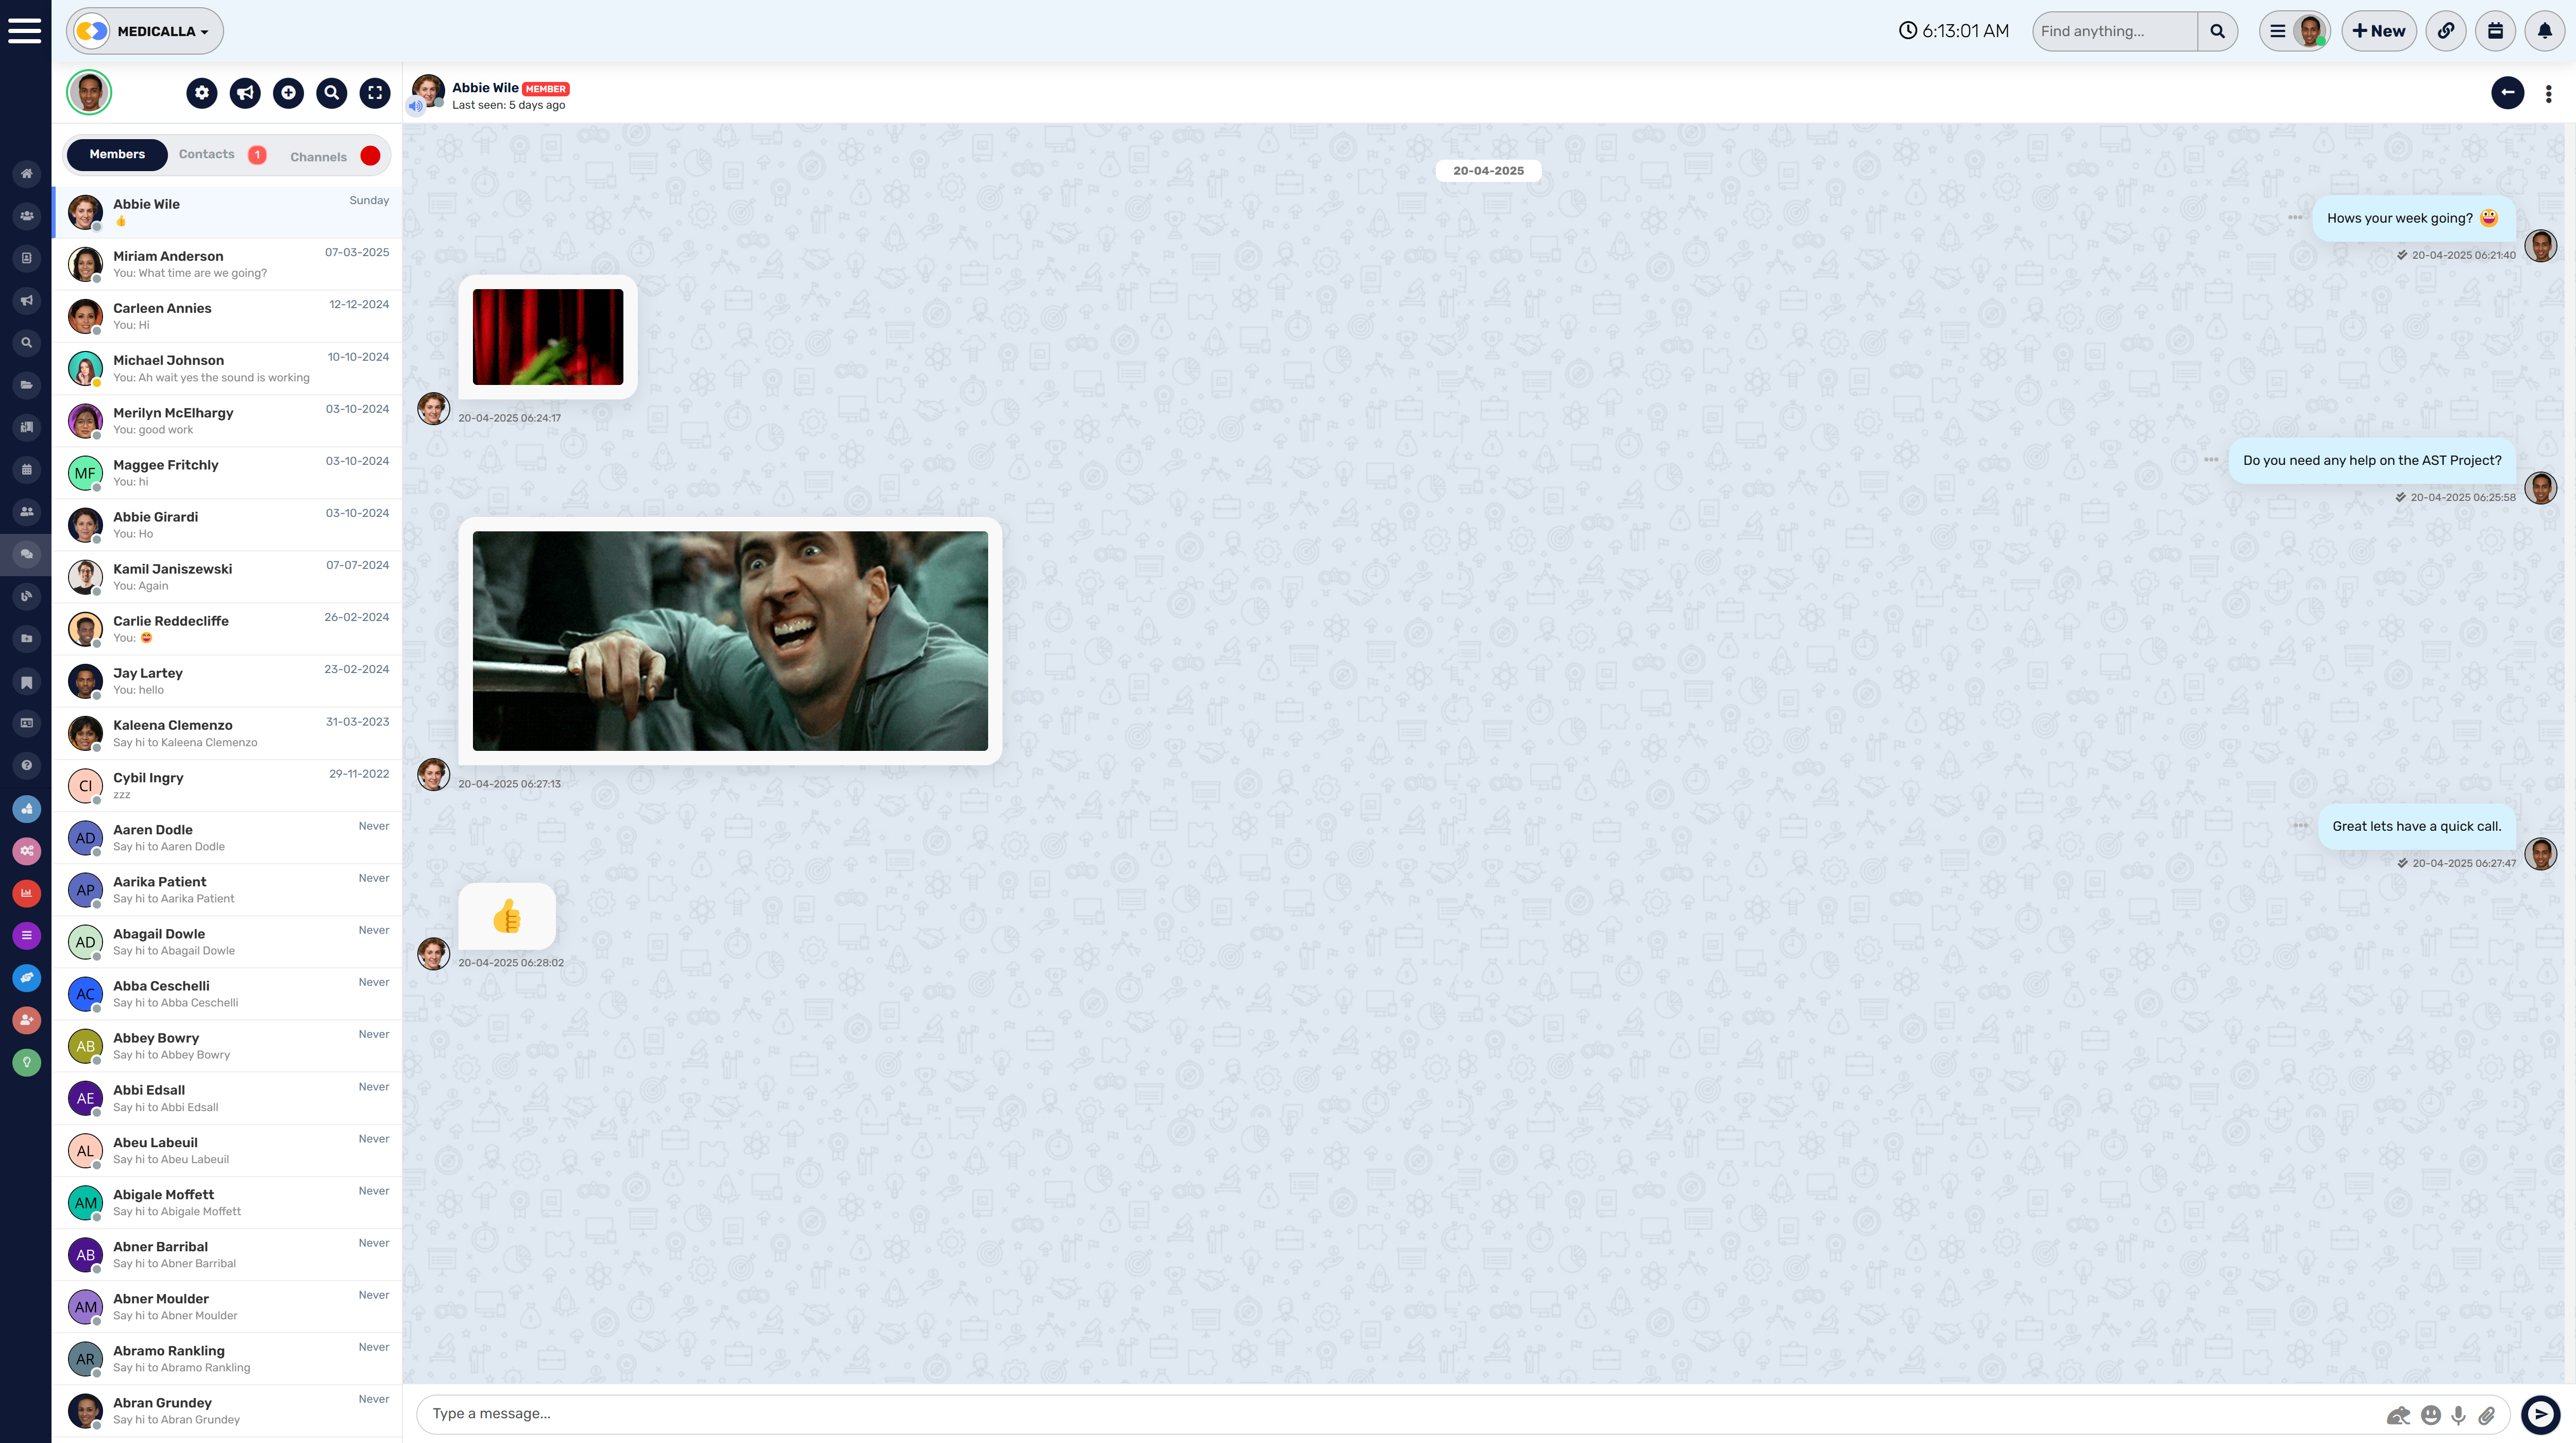Switch to the Contacts tab
The width and height of the screenshot is (2576, 1443).
[207, 154]
